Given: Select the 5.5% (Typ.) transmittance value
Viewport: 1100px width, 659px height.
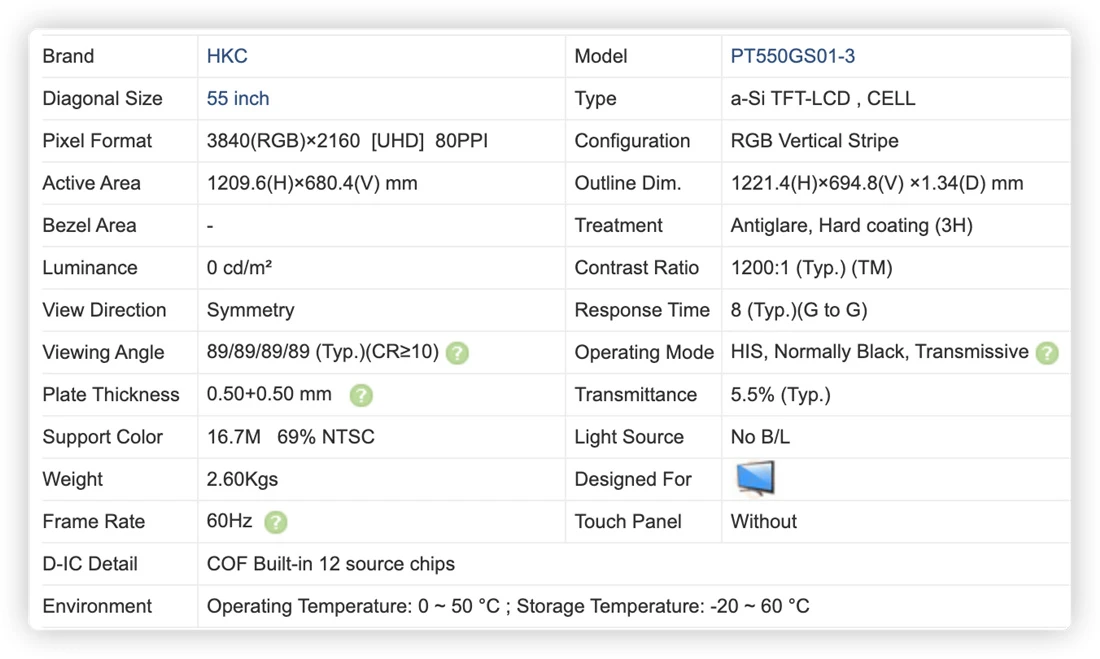Looking at the screenshot, I should coord(781,394).
